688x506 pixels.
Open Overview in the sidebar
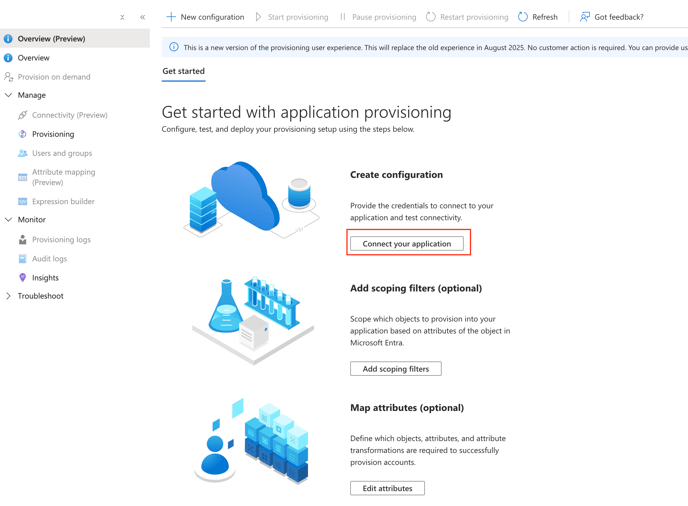coord(33,58)
